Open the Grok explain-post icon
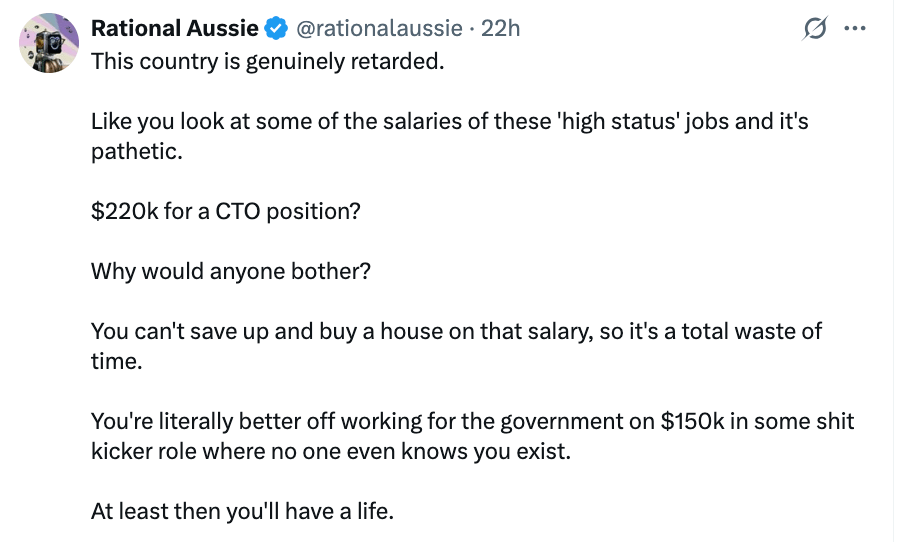Viewport: 914px width, 542px height. (x=816, y=29)
